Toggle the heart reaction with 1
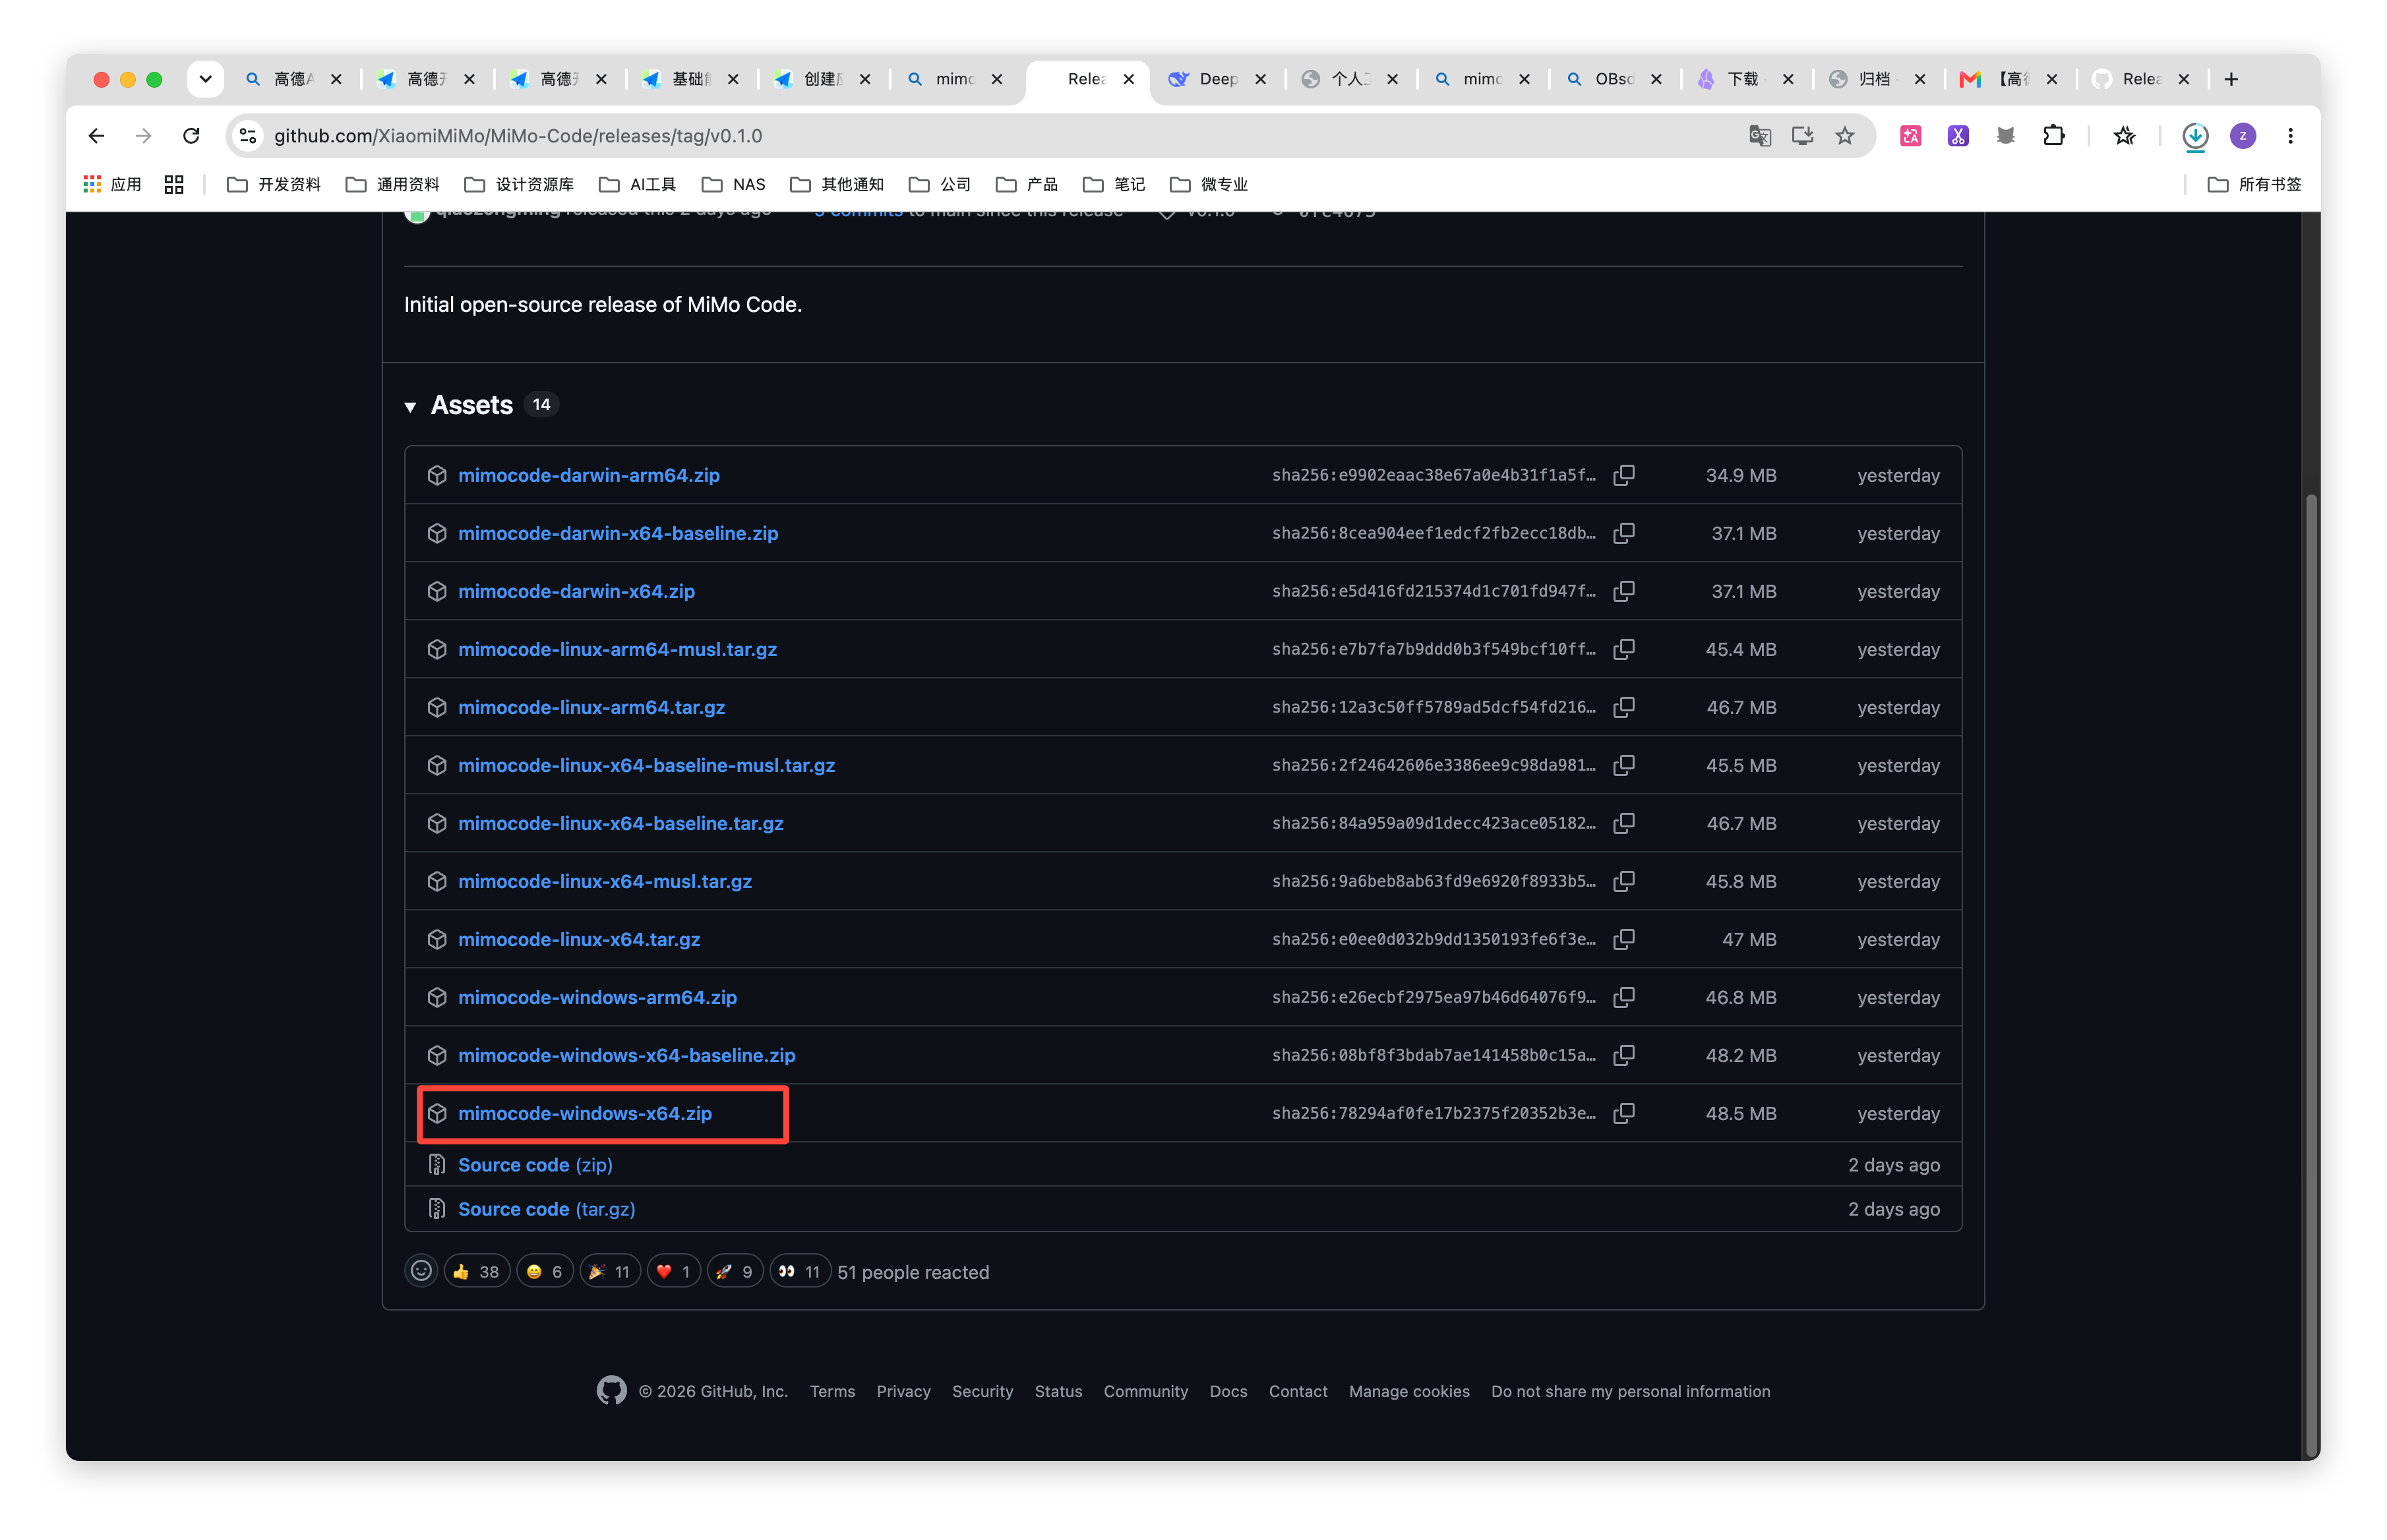 (674, 1271)
